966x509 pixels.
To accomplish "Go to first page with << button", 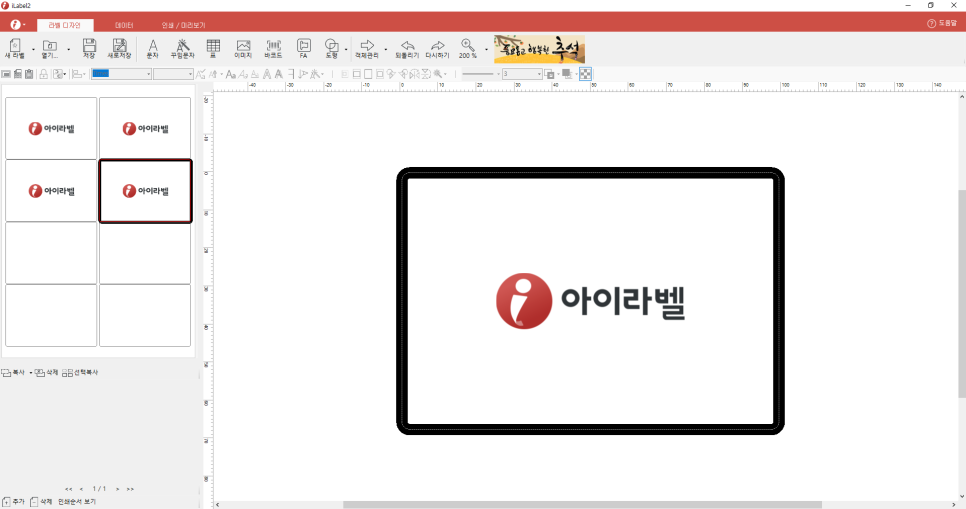I will tap(68, 489).
